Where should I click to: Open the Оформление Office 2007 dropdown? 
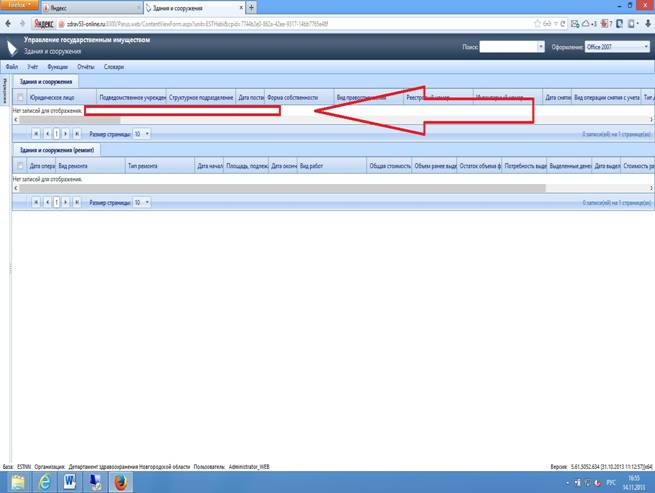pyautogui.click(x=614, y=47)
